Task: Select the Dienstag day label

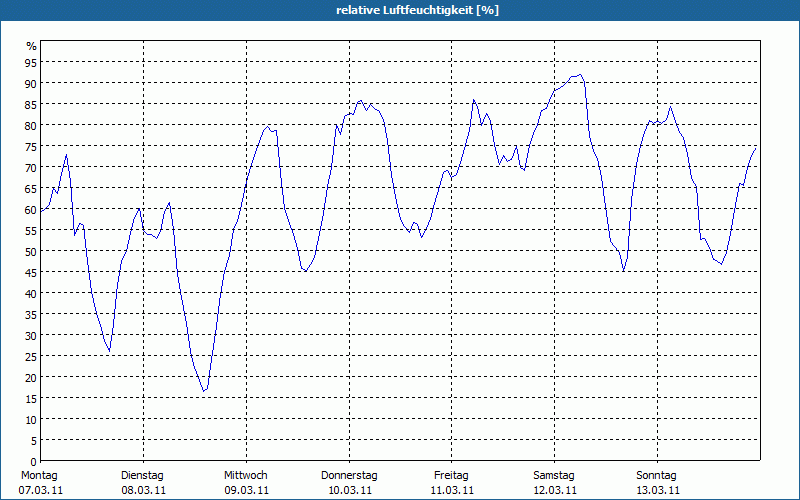Action: 142,475
